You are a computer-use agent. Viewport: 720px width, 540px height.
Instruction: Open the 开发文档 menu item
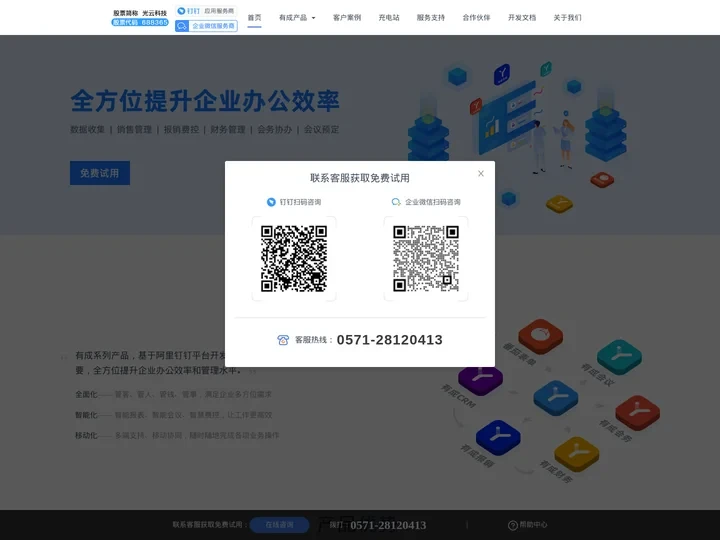522,17
